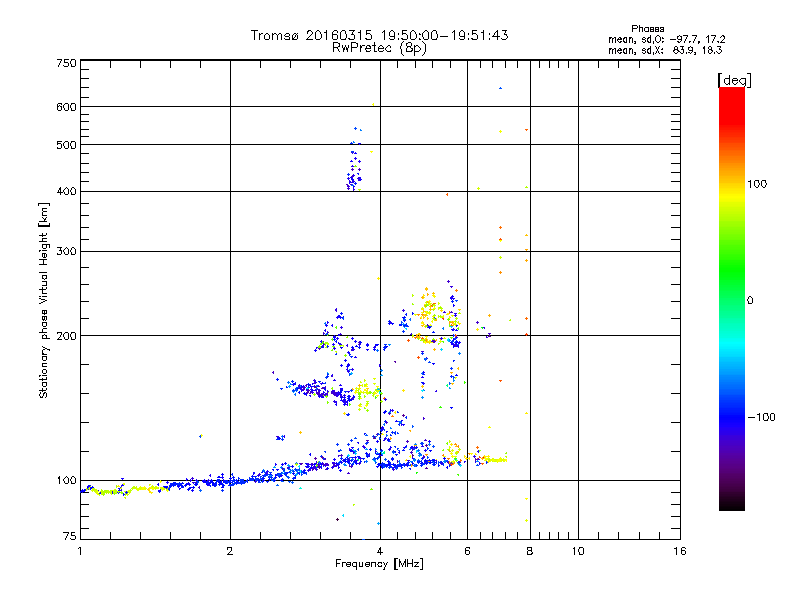Click the y-axis tick '600'

66,107
